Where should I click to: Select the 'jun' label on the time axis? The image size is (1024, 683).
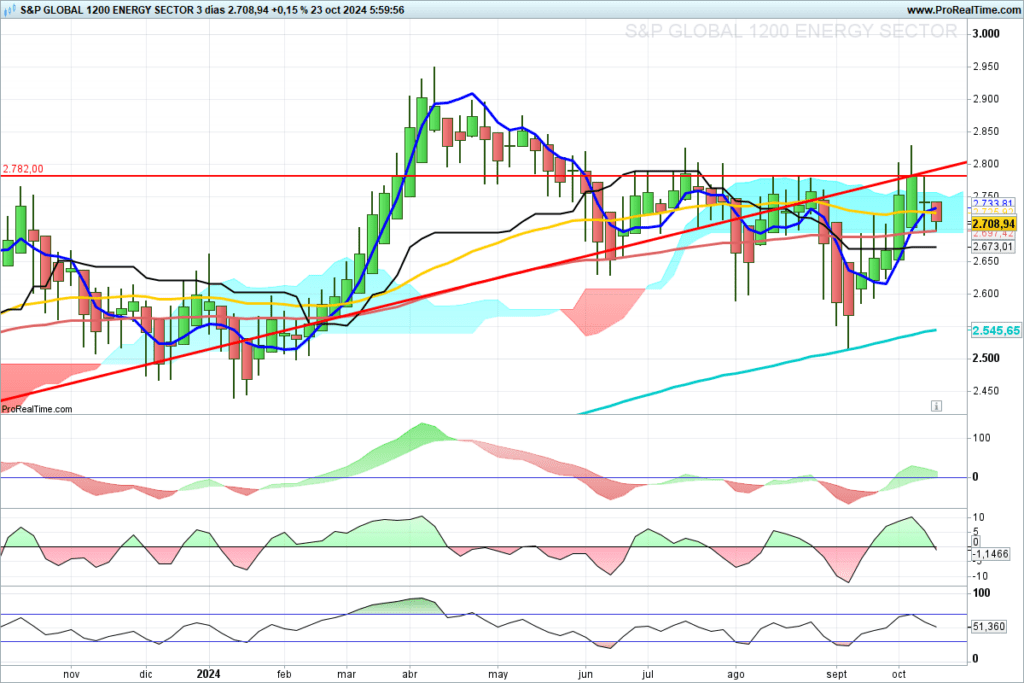point(585,674)
